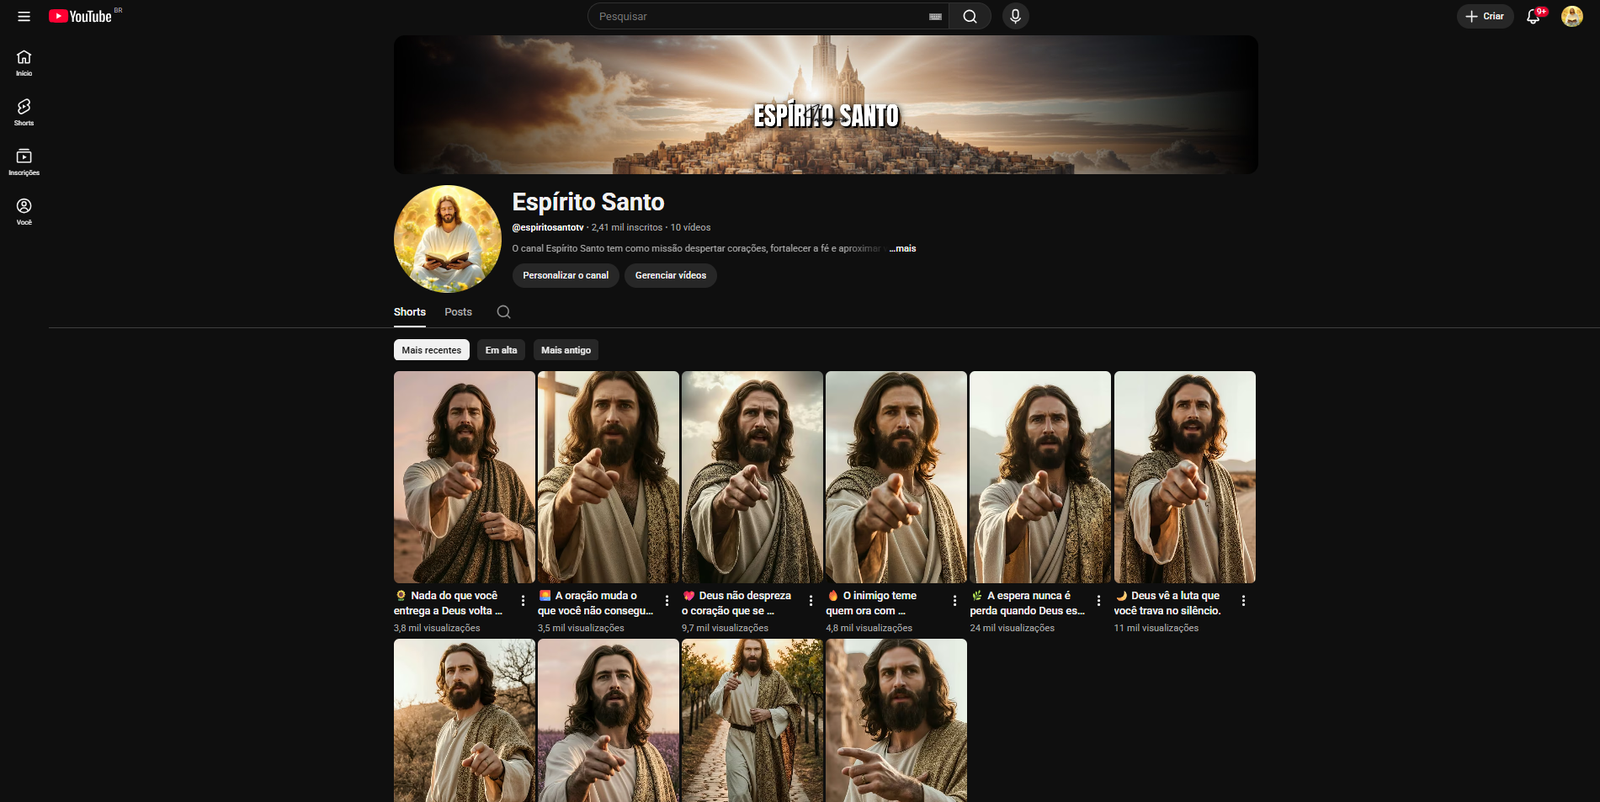The height and width of the screenshot is (802, 1600).
Task: Open options menu for 'Deus vê a luta' short
Action: [x=1243, y=601]
